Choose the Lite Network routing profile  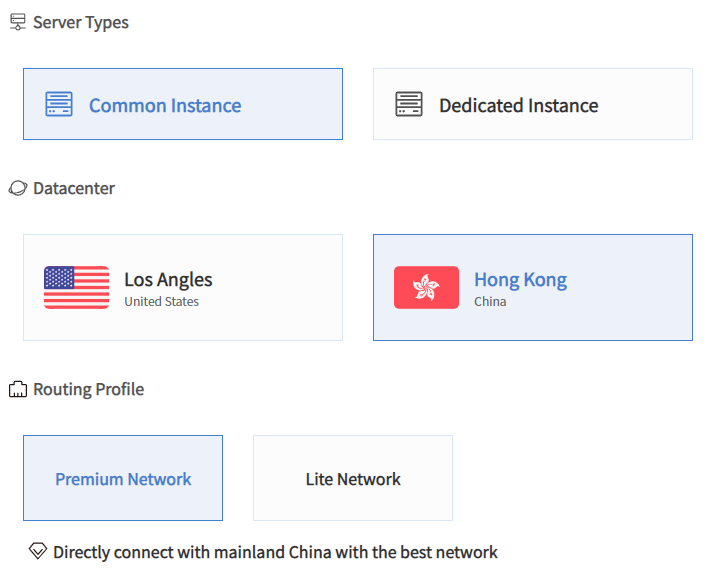tap(353, 478)
